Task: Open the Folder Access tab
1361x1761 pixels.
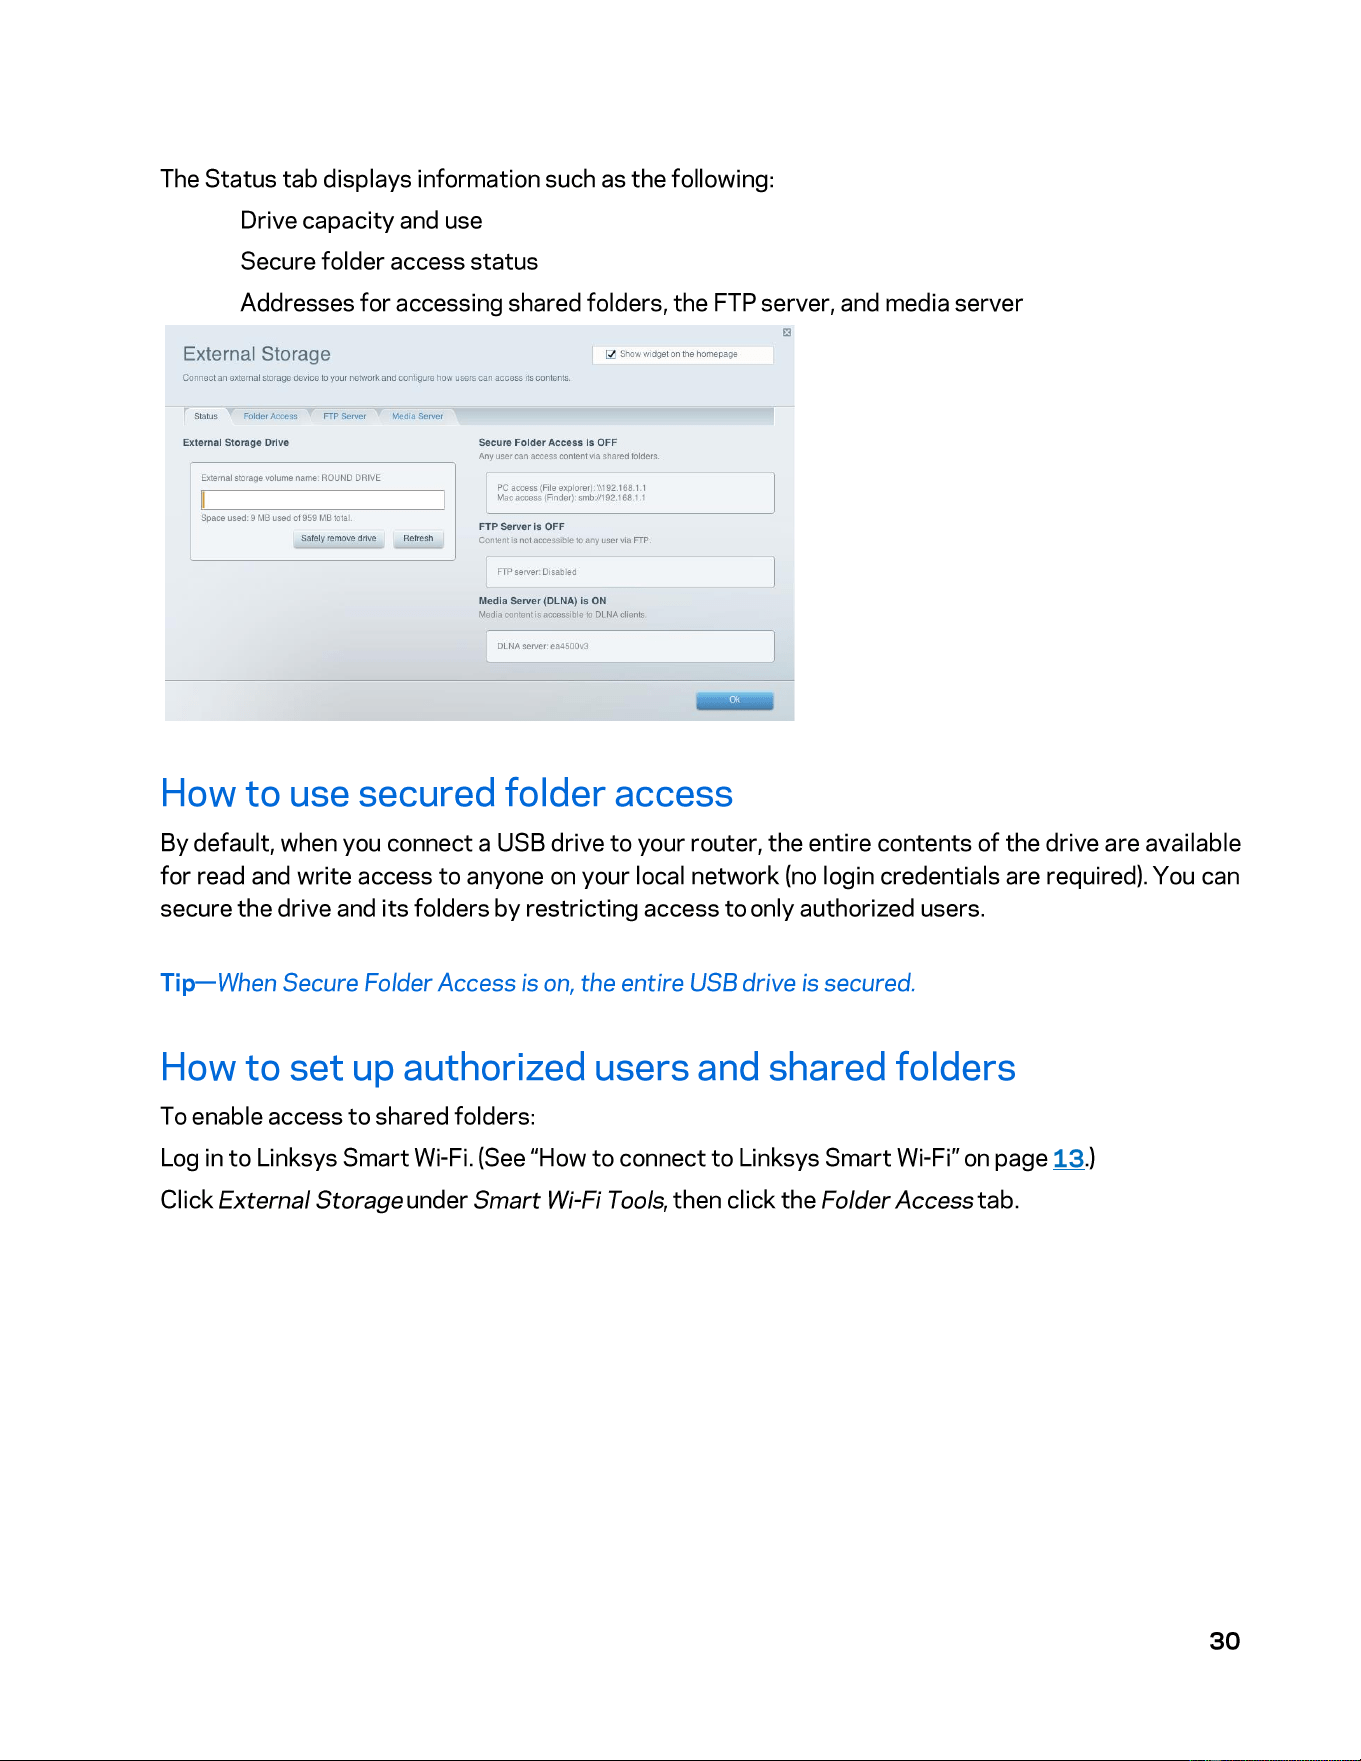Action: pyautogui.click(x=270, y=416)
